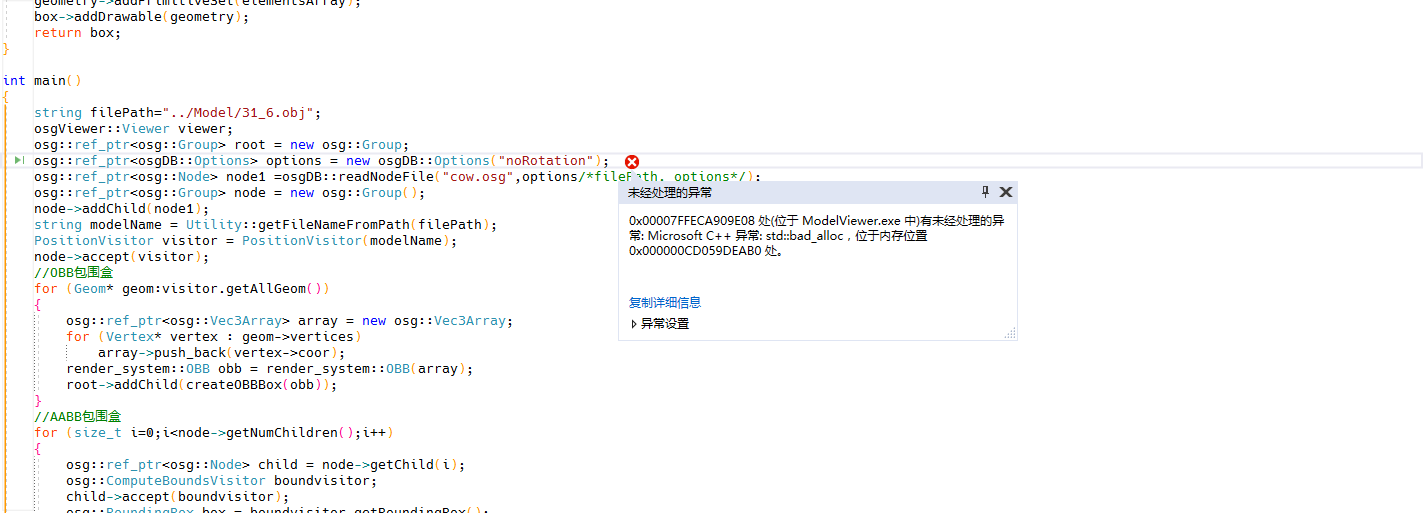This screenshot has height=513, width=1423.
Task: Click the render_system::OBB(array) line
Action: click(270, 368)
